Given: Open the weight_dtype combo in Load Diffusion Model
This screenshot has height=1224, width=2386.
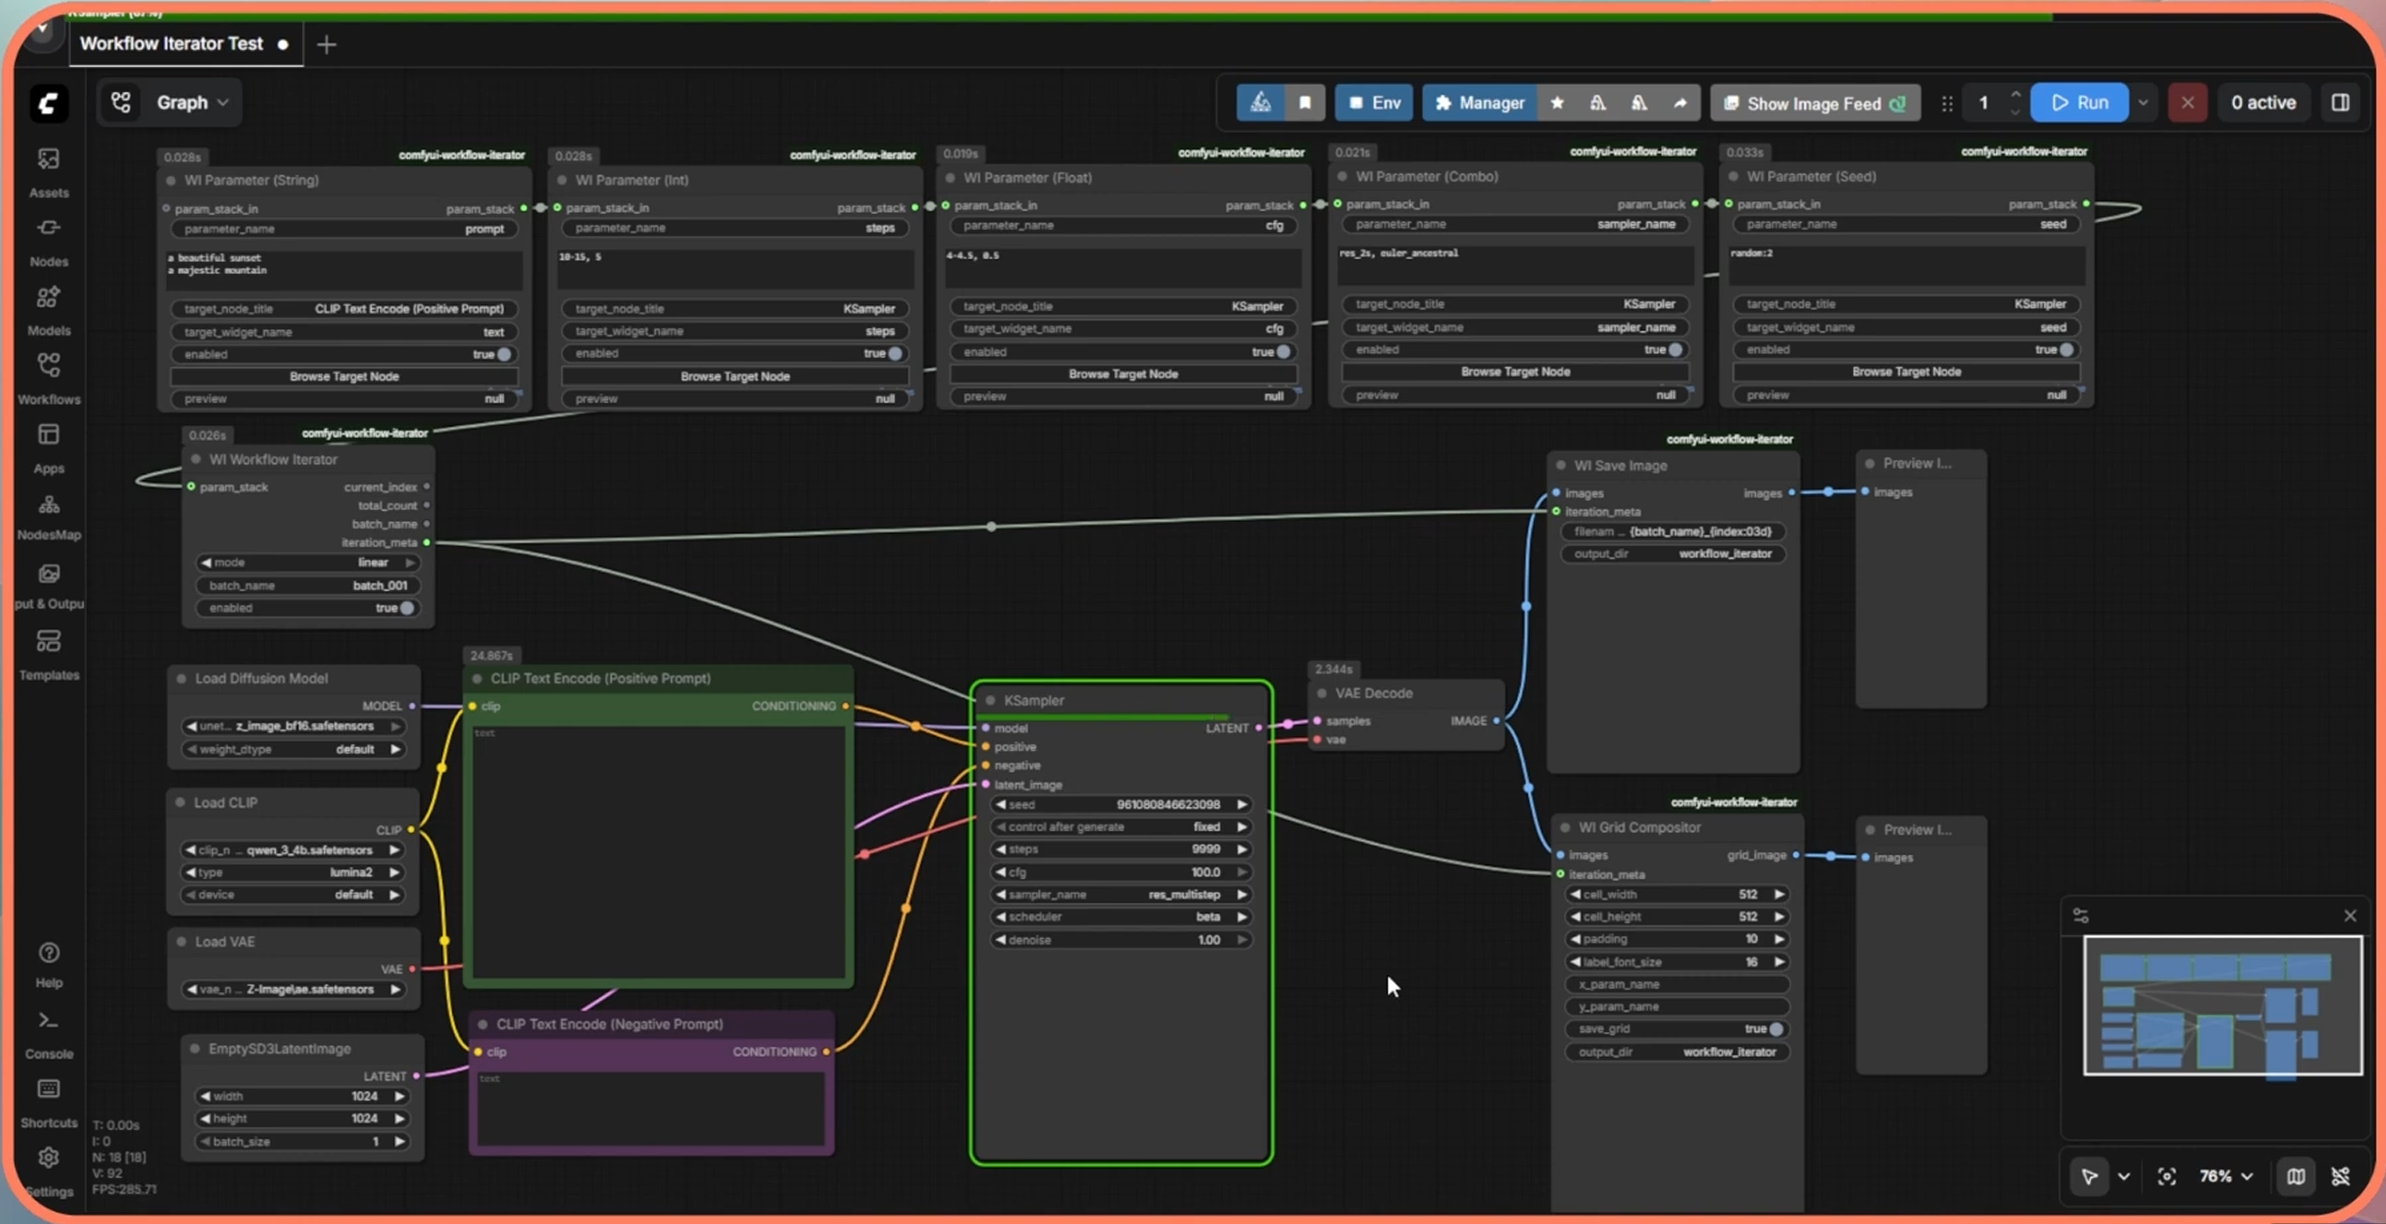Looking at the screenshot, I should click(x=293, y=749).
